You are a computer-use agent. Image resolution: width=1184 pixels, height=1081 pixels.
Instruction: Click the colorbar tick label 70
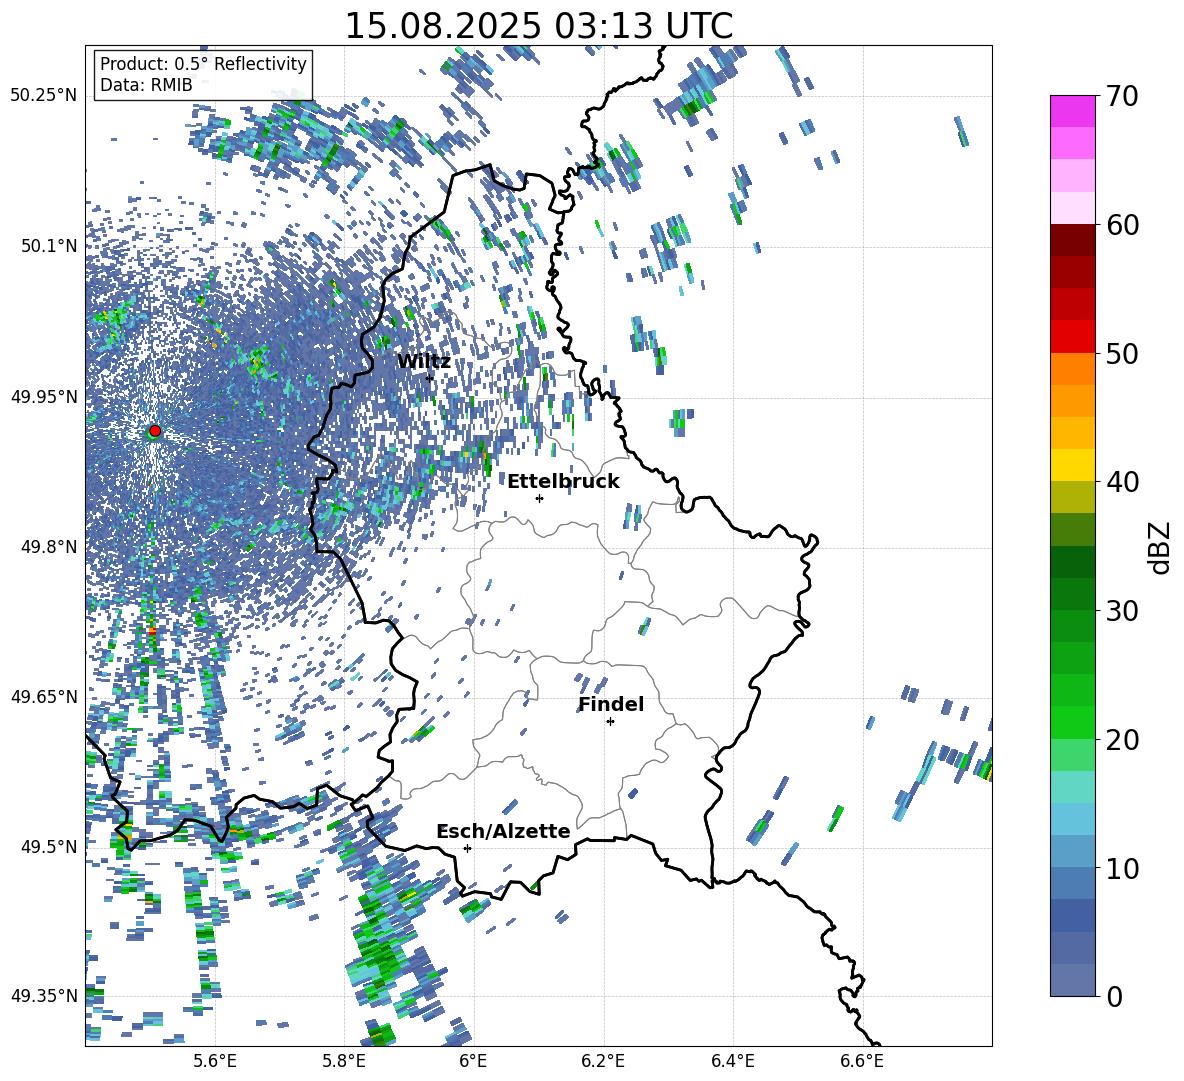tap(1122, 96)
